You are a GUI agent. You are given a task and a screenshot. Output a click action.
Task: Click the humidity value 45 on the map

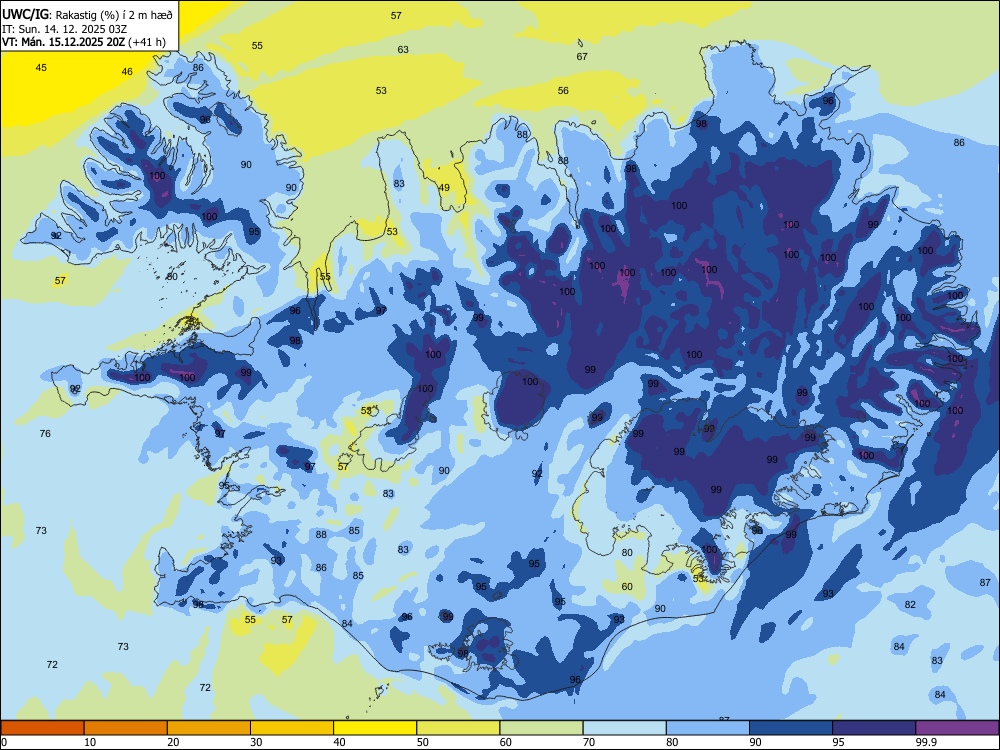(41, 68)
